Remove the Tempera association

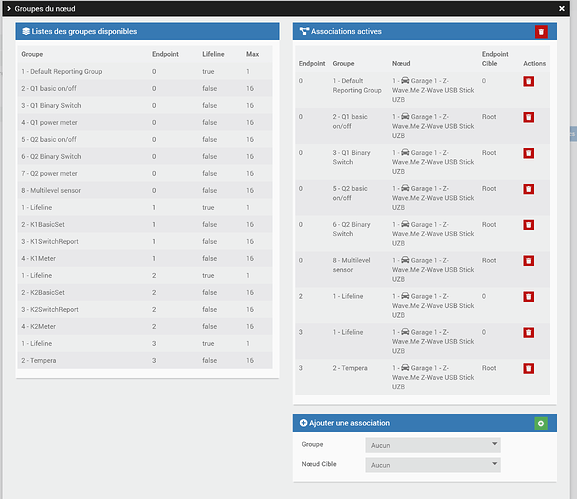click(528, 368)
